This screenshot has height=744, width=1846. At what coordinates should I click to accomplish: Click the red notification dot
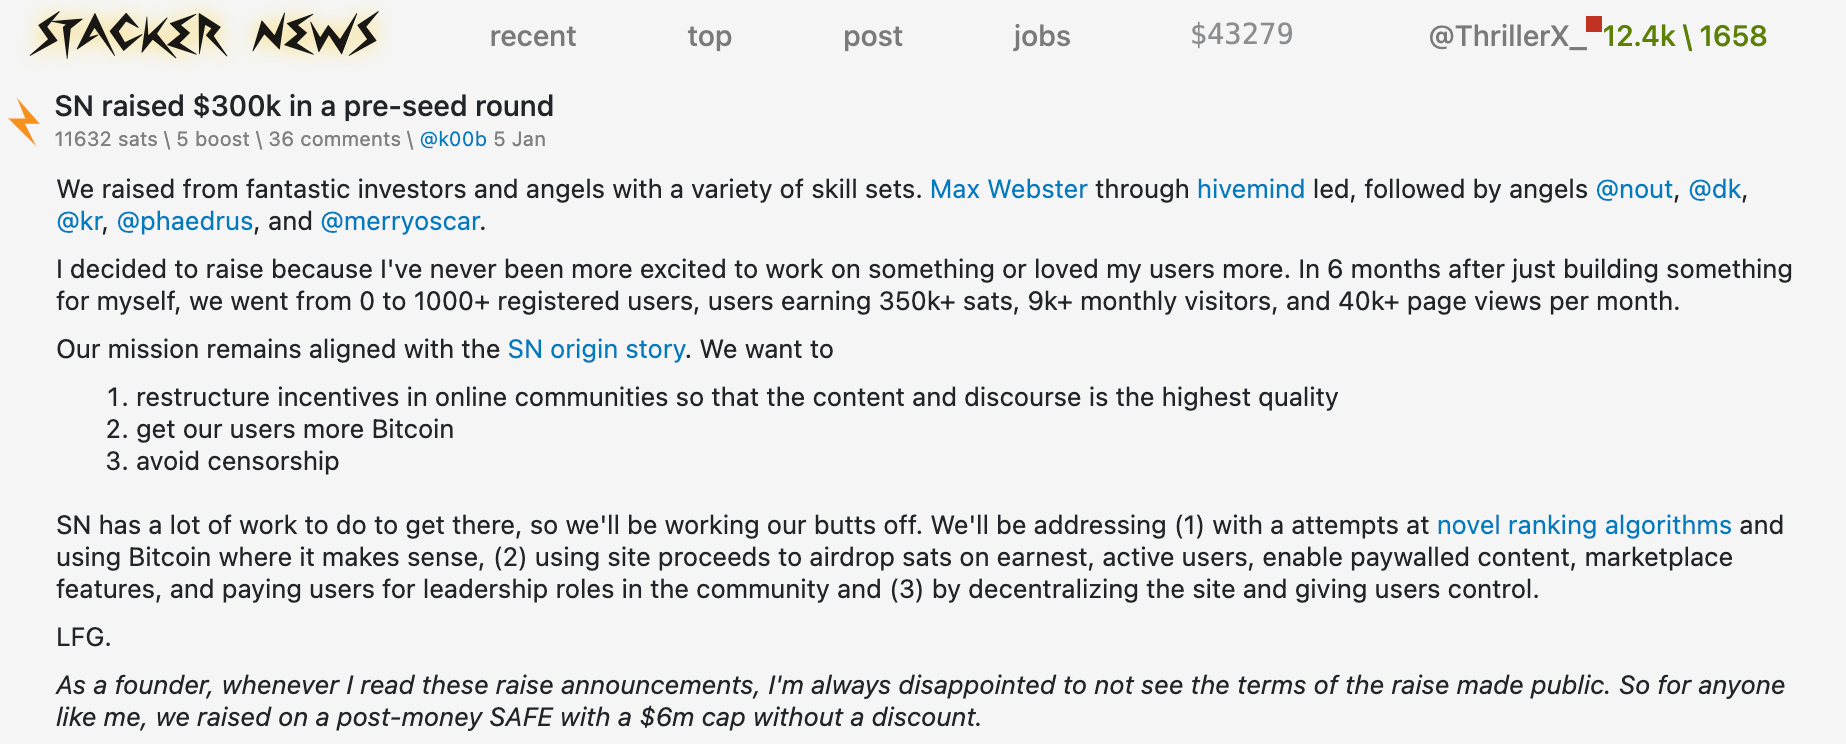pyautogui.click(x=1594, y=23)
